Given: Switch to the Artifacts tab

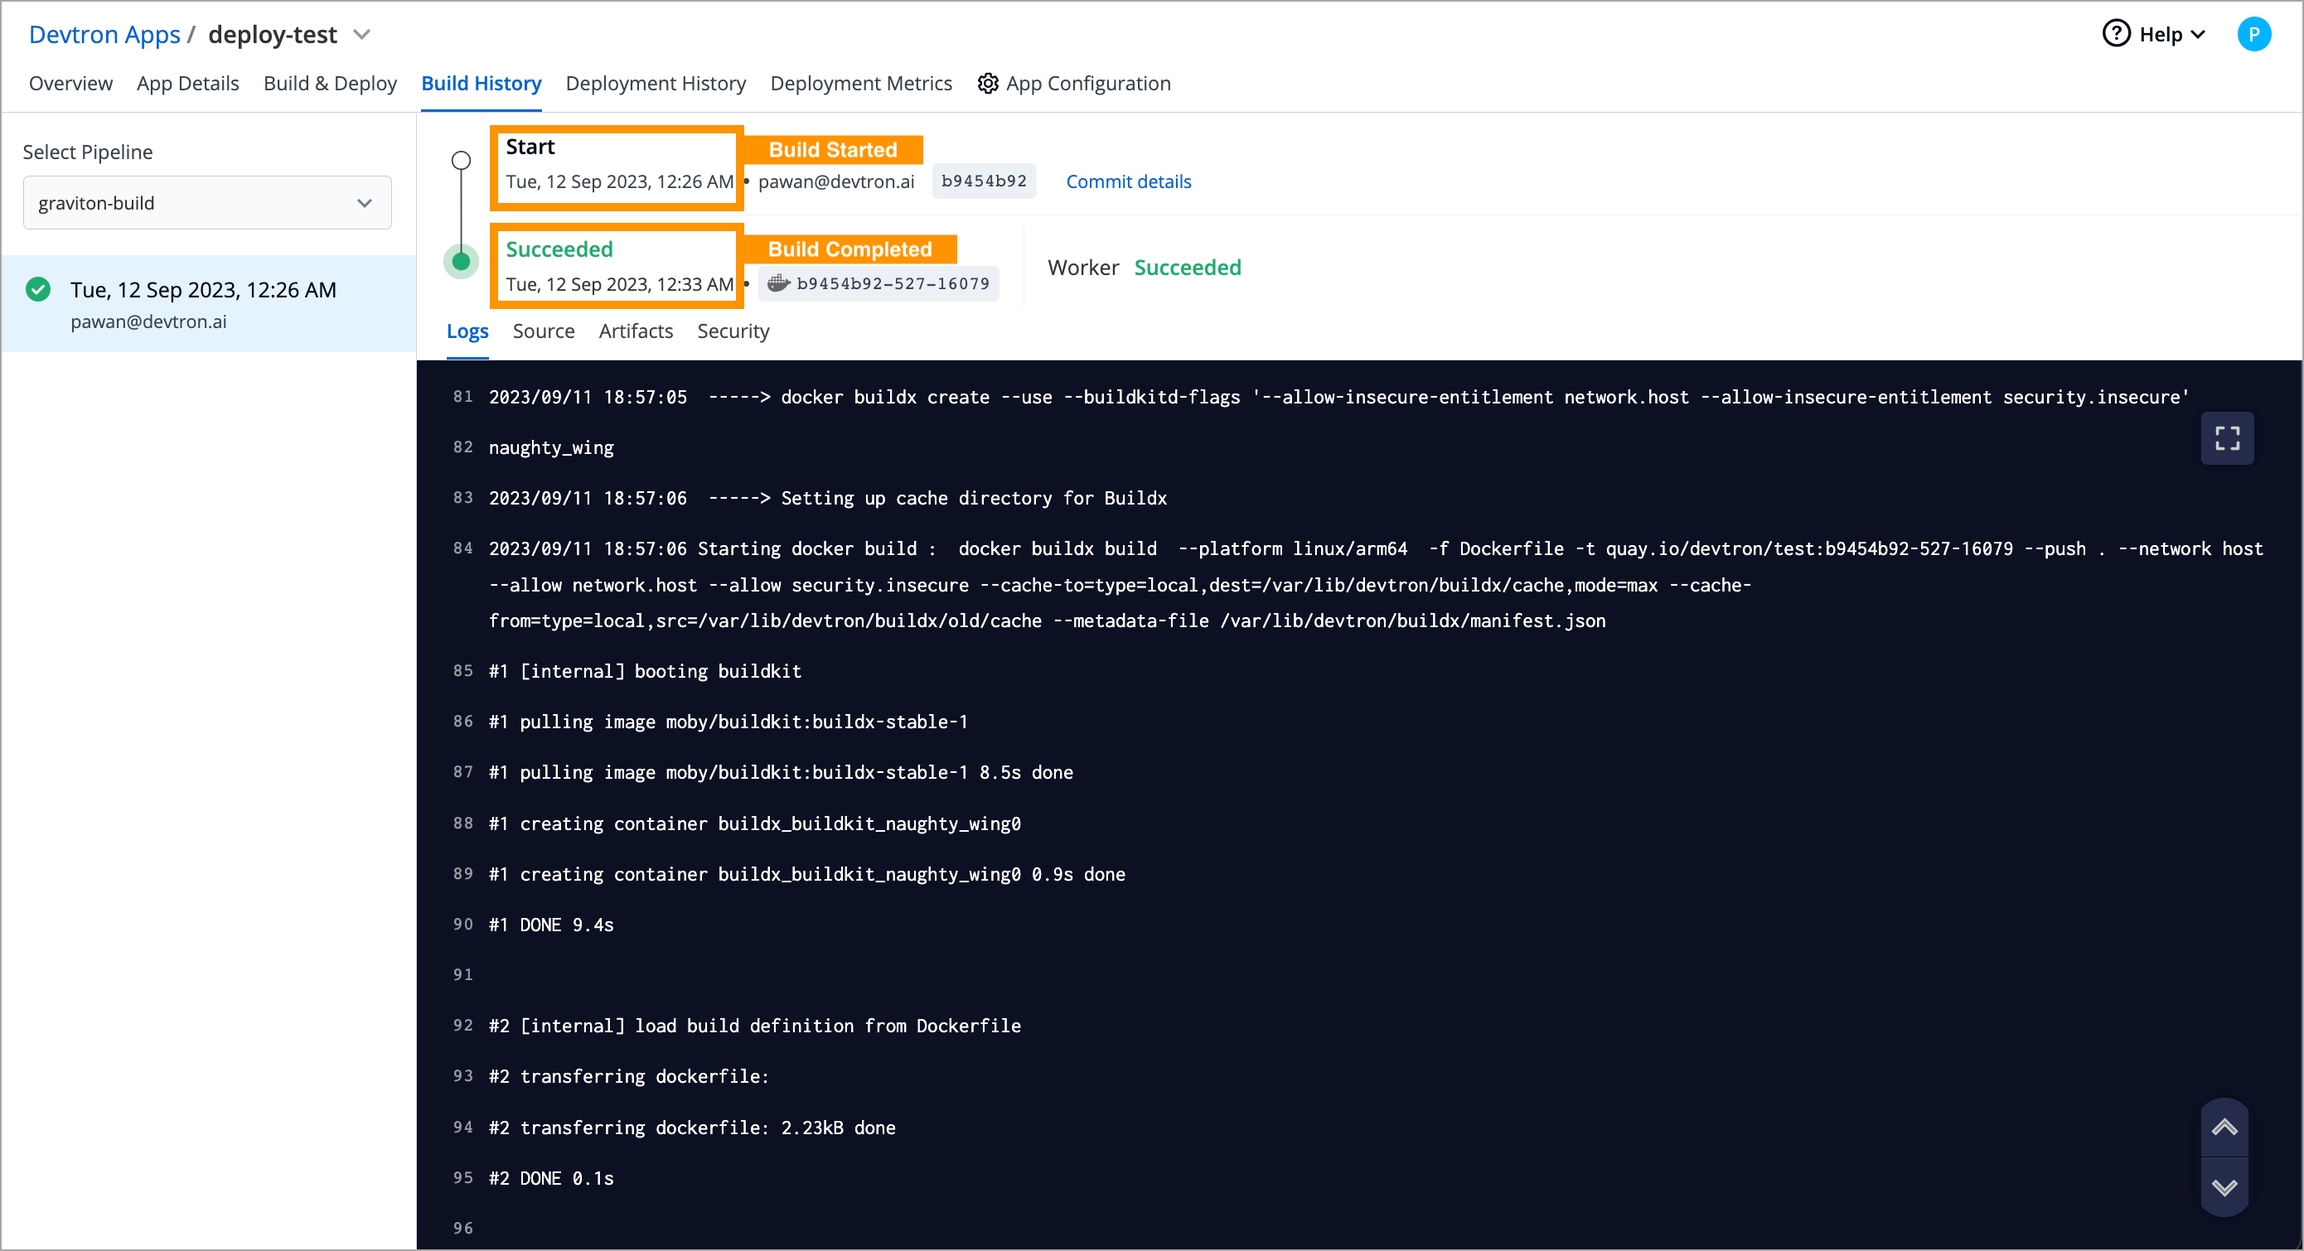Looking at the screenshot, I should (635, 331).
